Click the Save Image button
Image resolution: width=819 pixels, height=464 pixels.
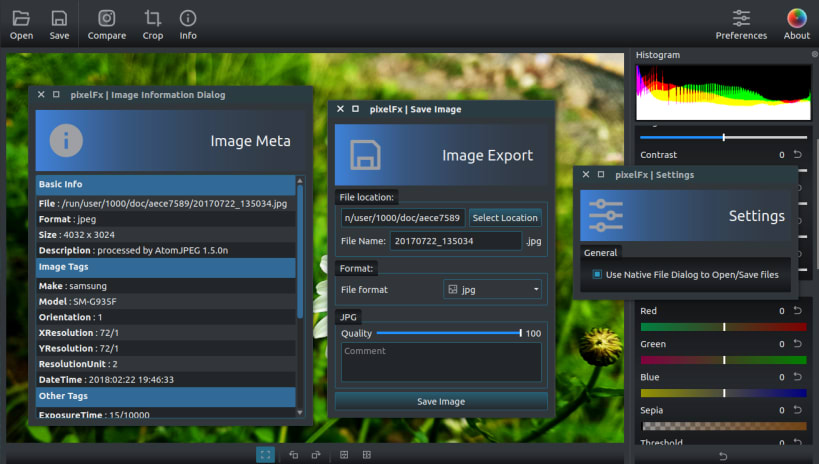pyautogui.click(x=441, y=401)
